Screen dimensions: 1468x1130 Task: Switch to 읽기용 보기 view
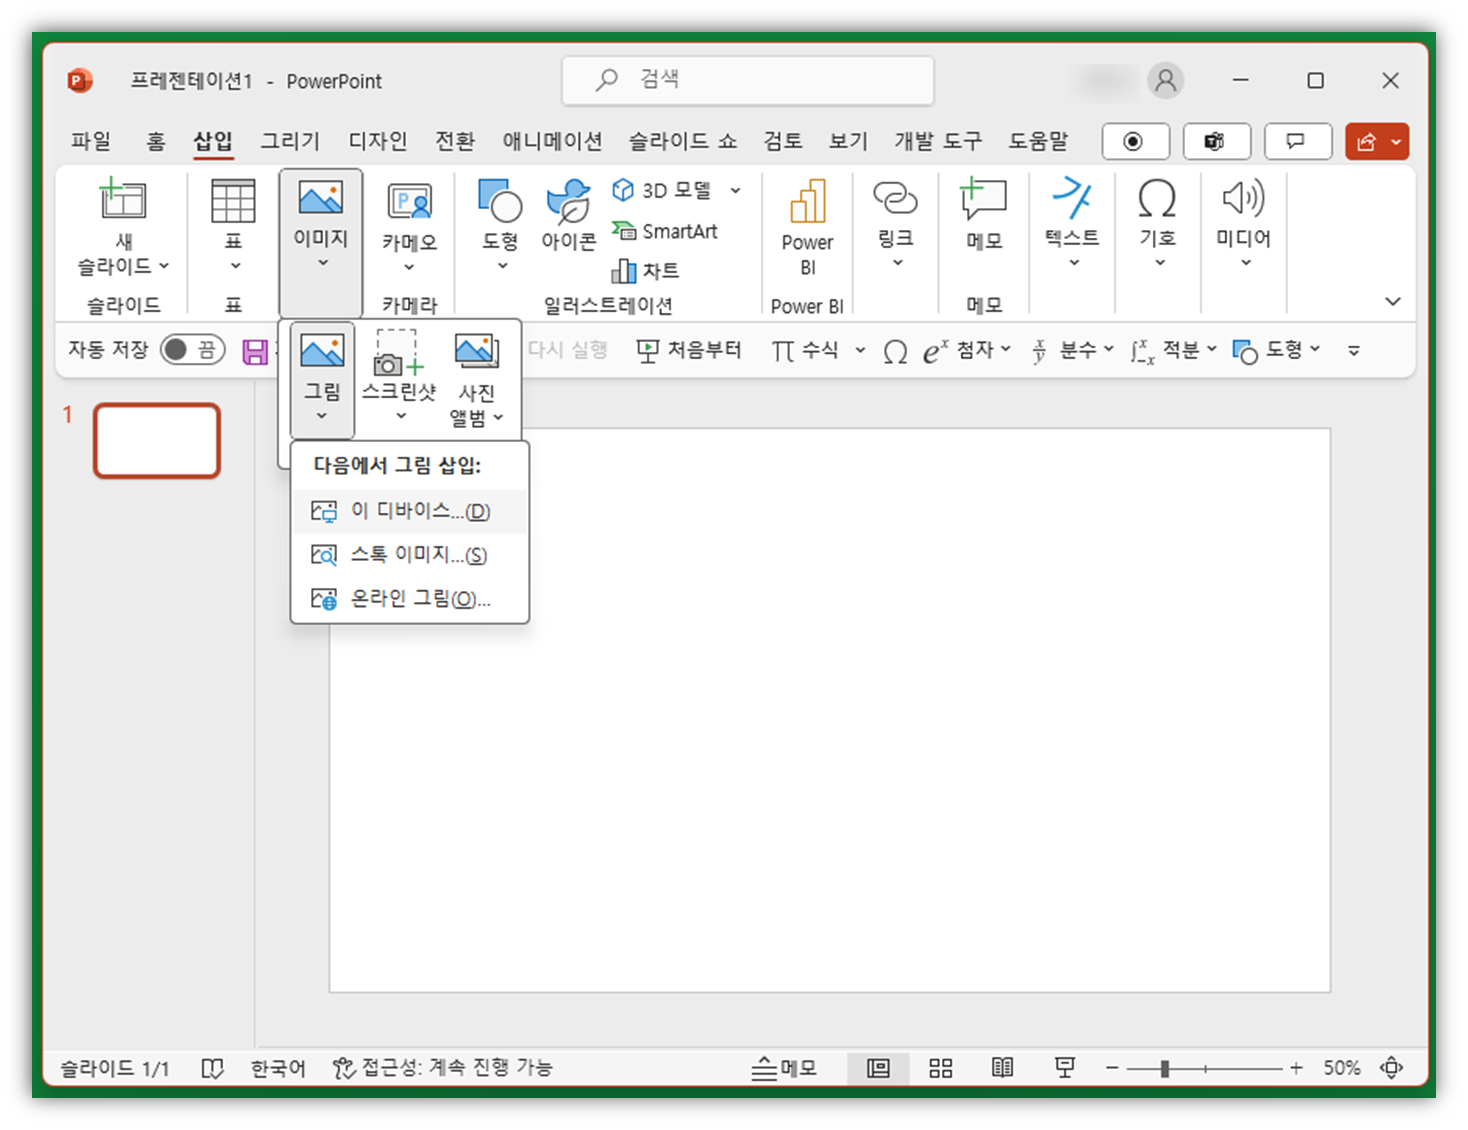pos(1003,1067)
